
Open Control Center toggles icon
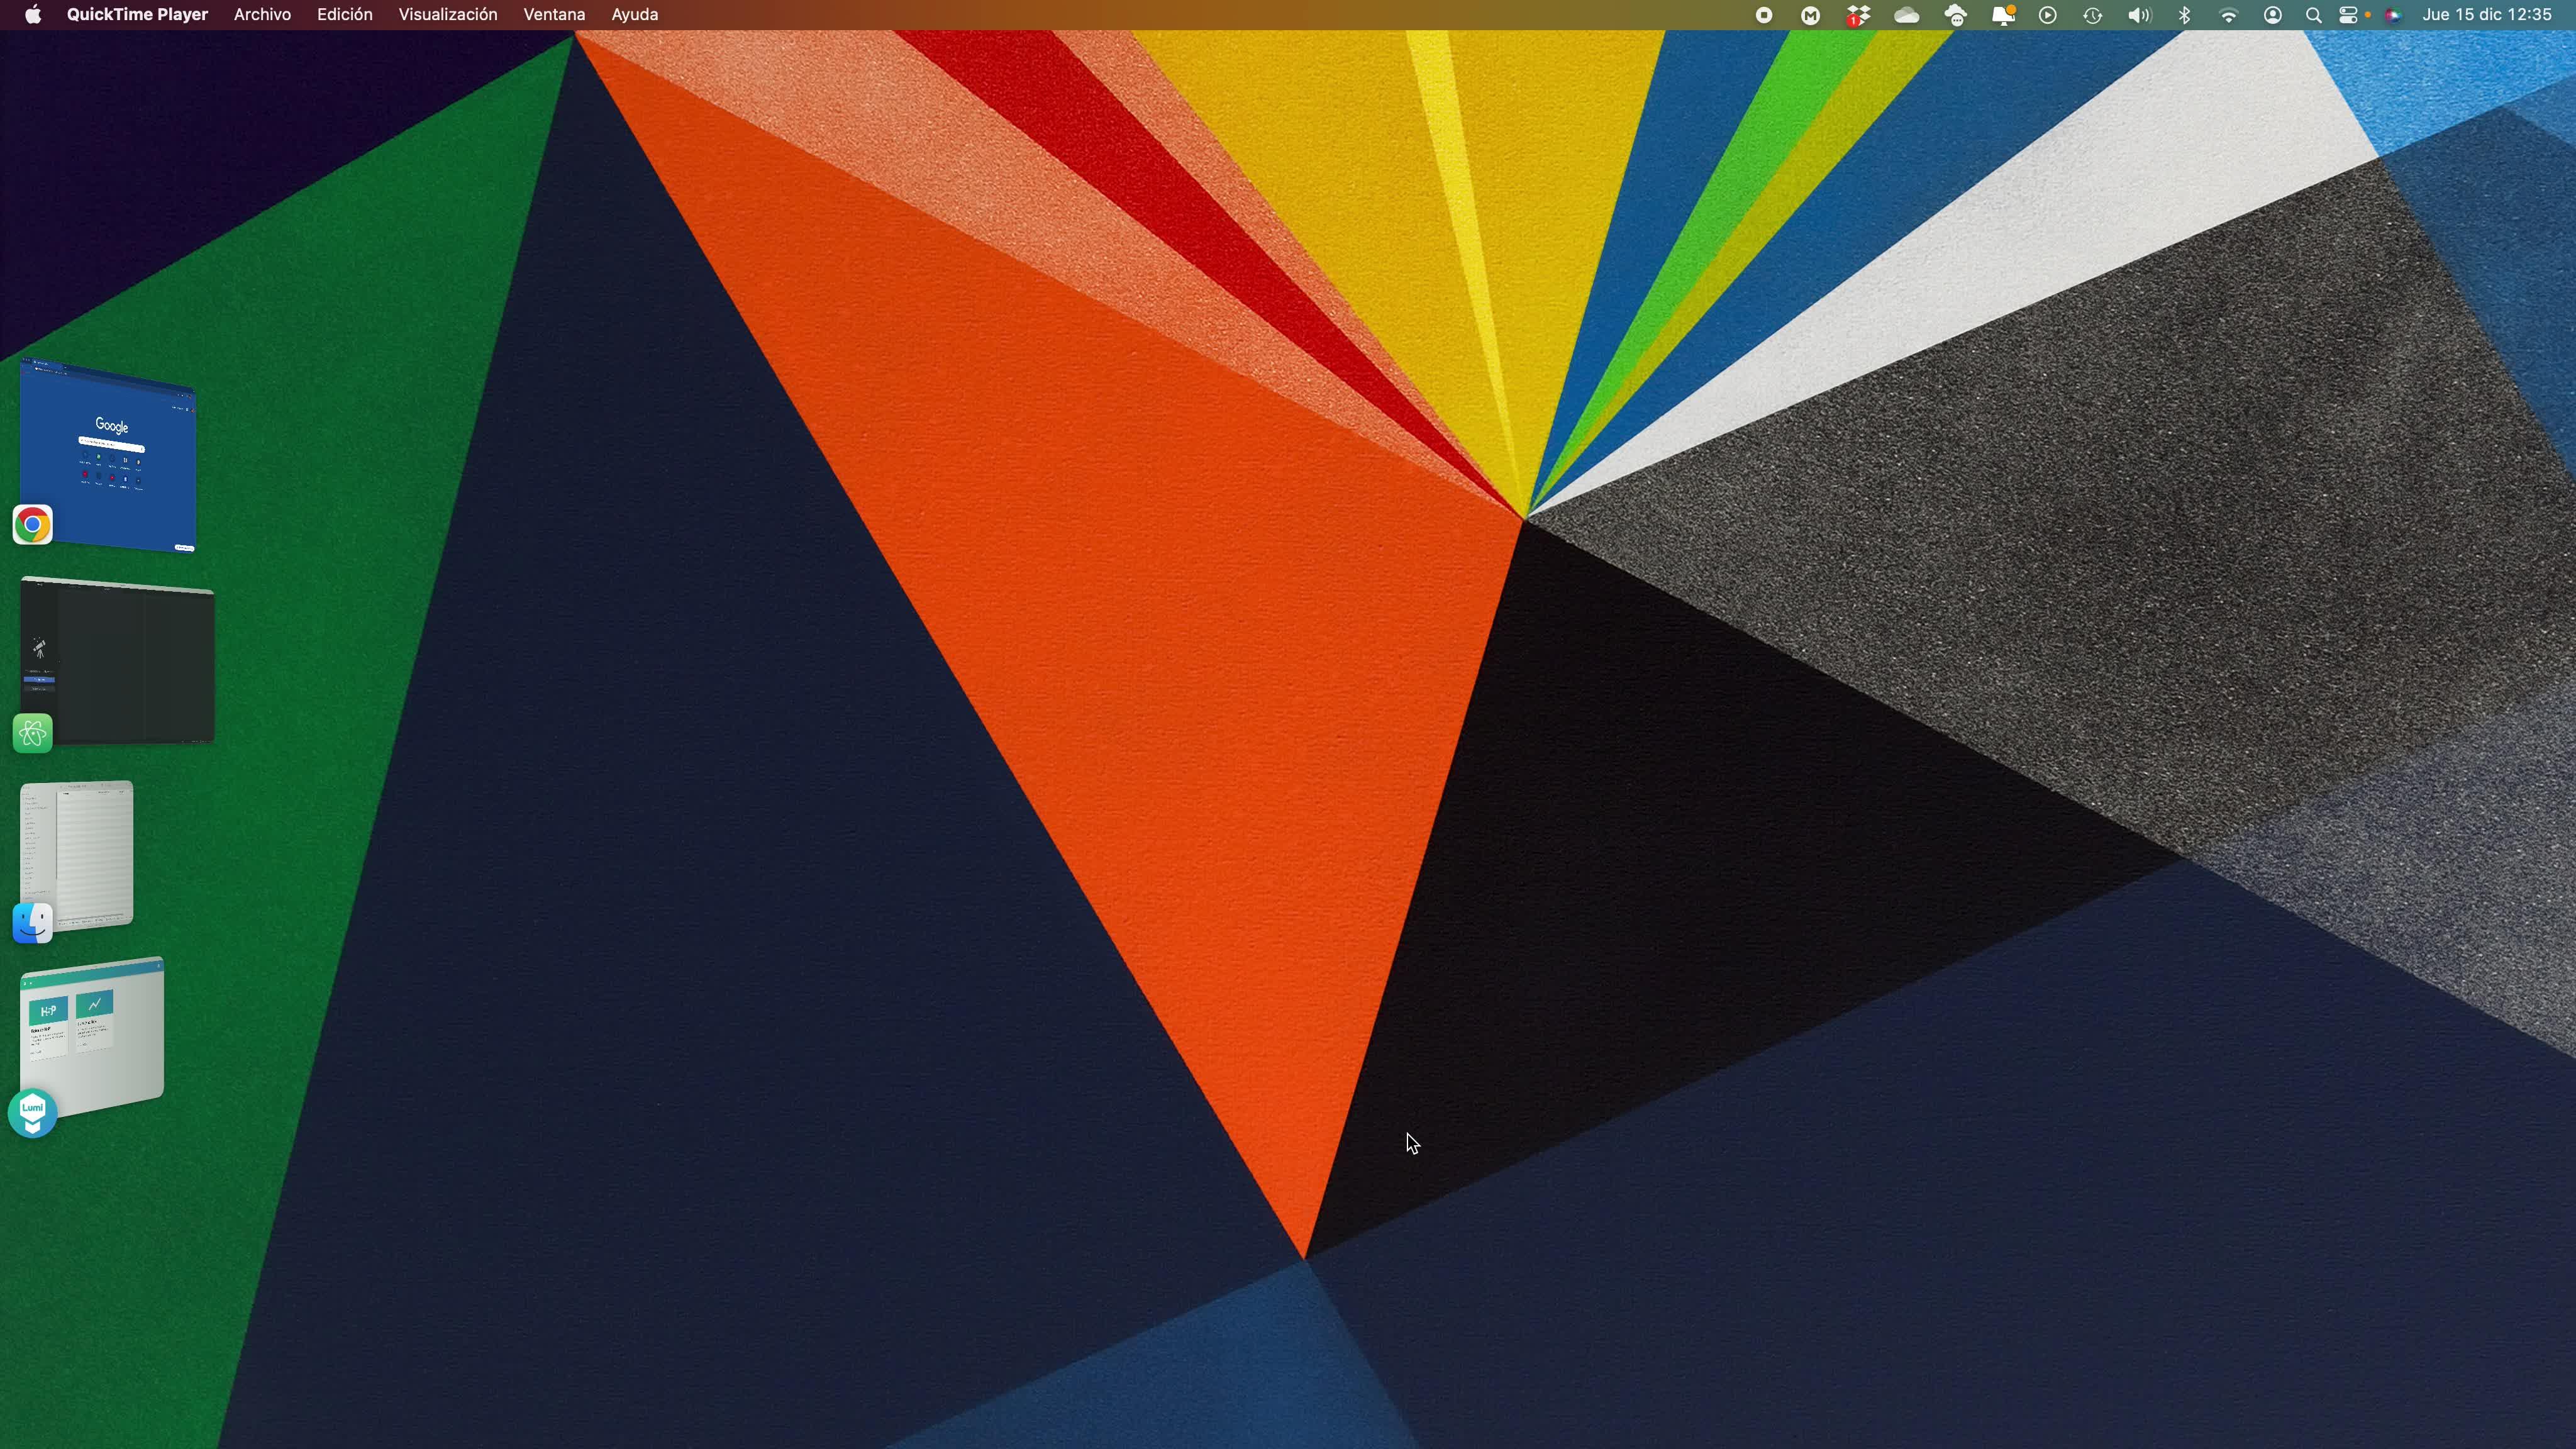[x=2349, y=15]
